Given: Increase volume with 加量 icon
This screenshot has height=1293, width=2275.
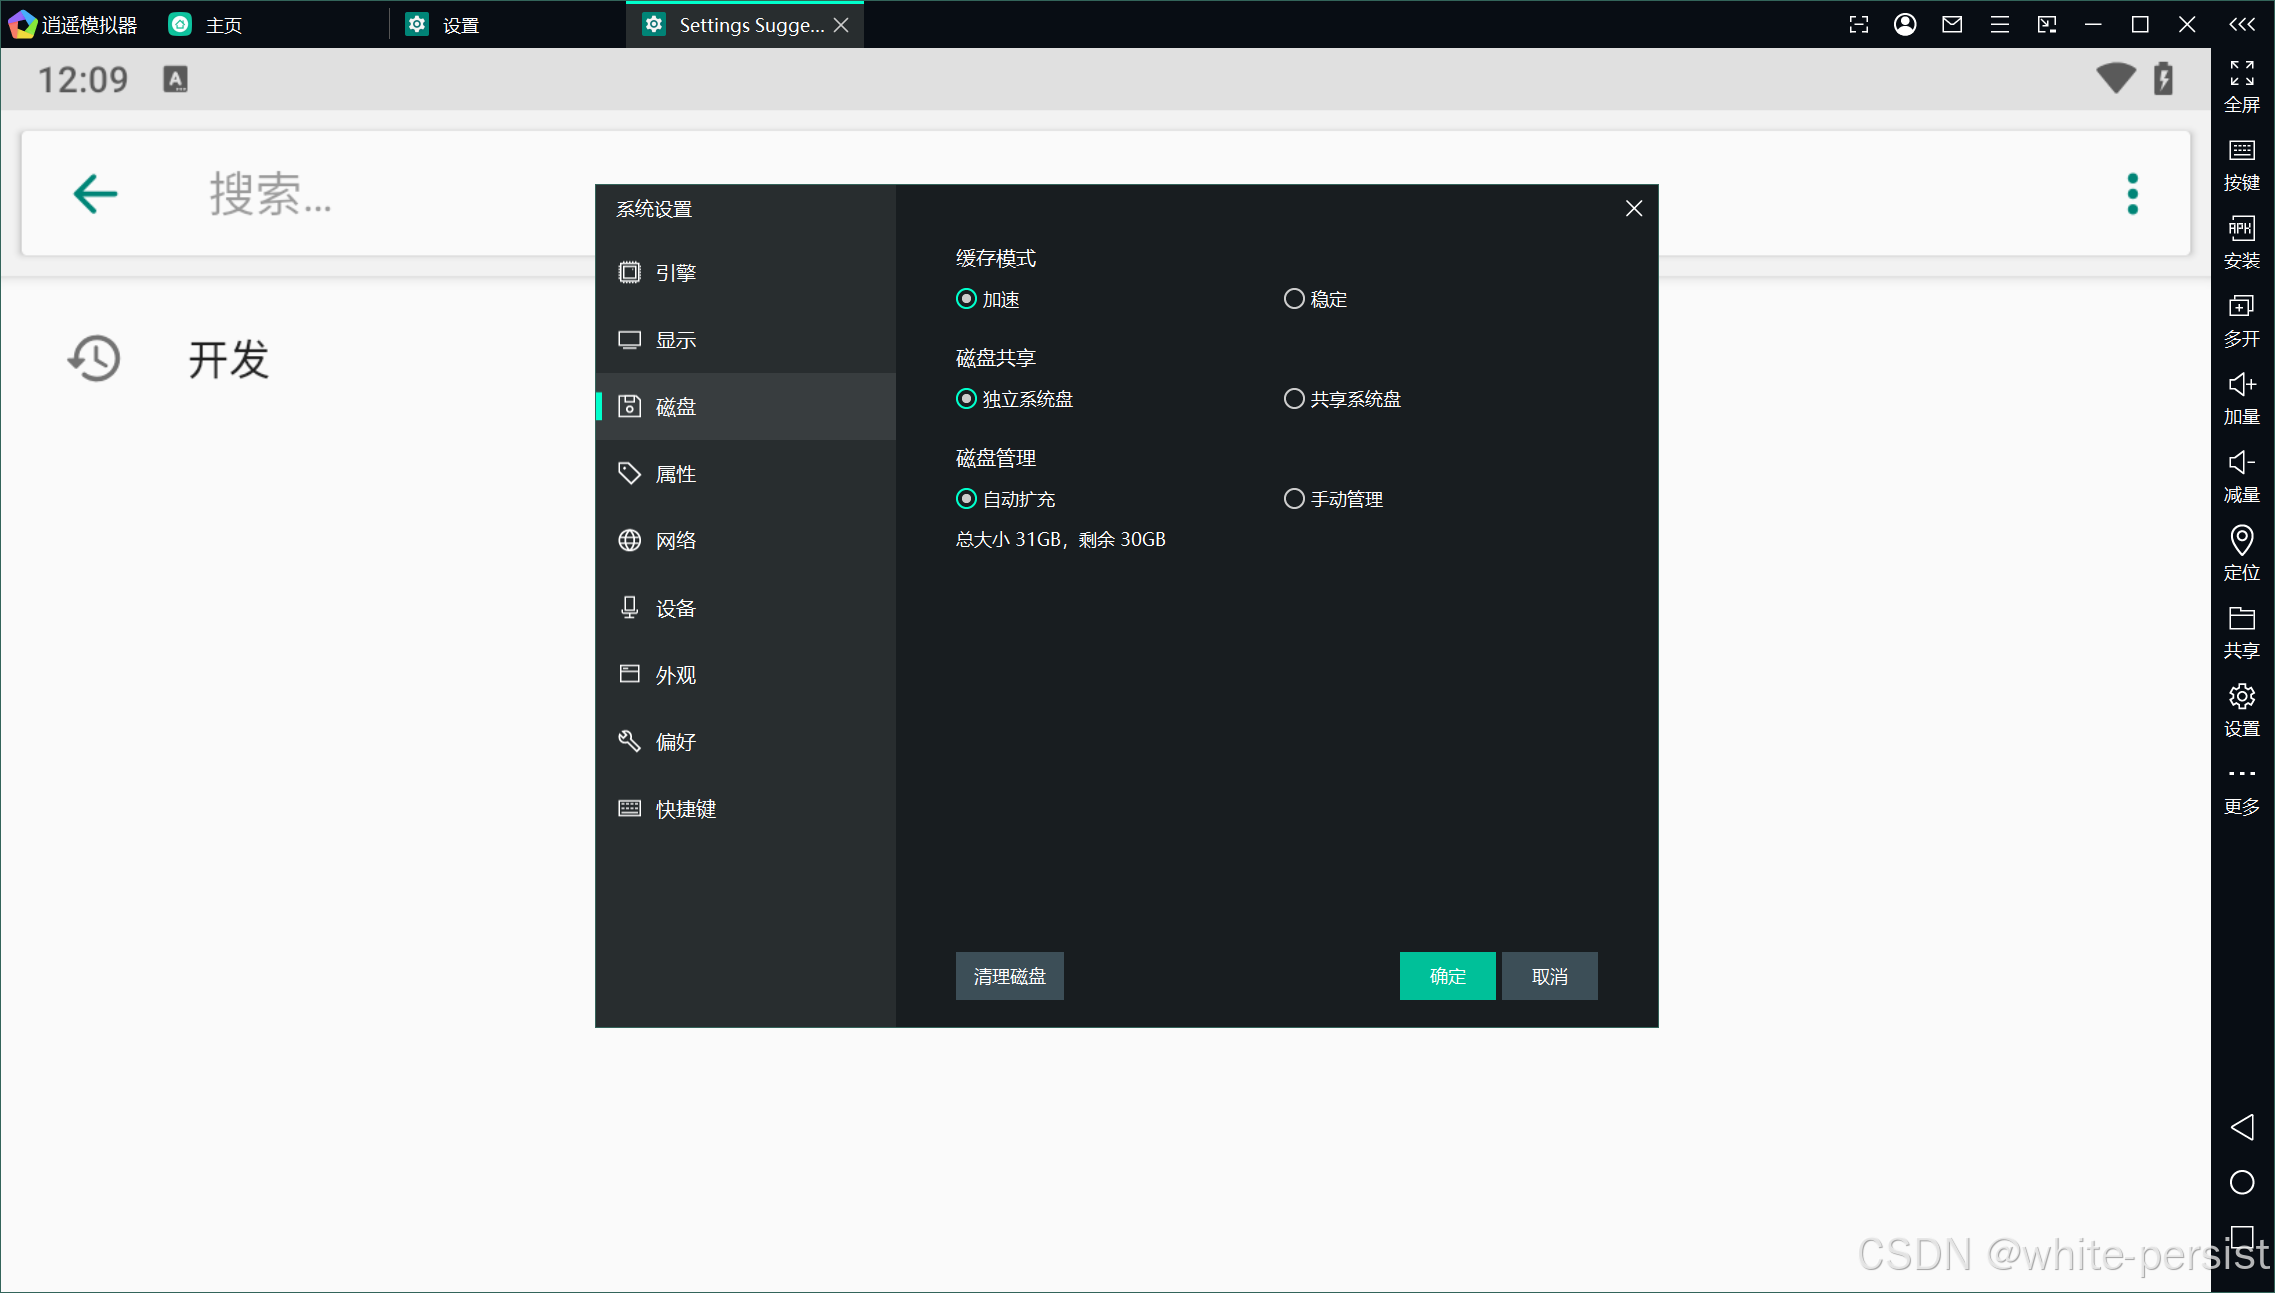Looking at the screenshot, I should point(2241,397).
